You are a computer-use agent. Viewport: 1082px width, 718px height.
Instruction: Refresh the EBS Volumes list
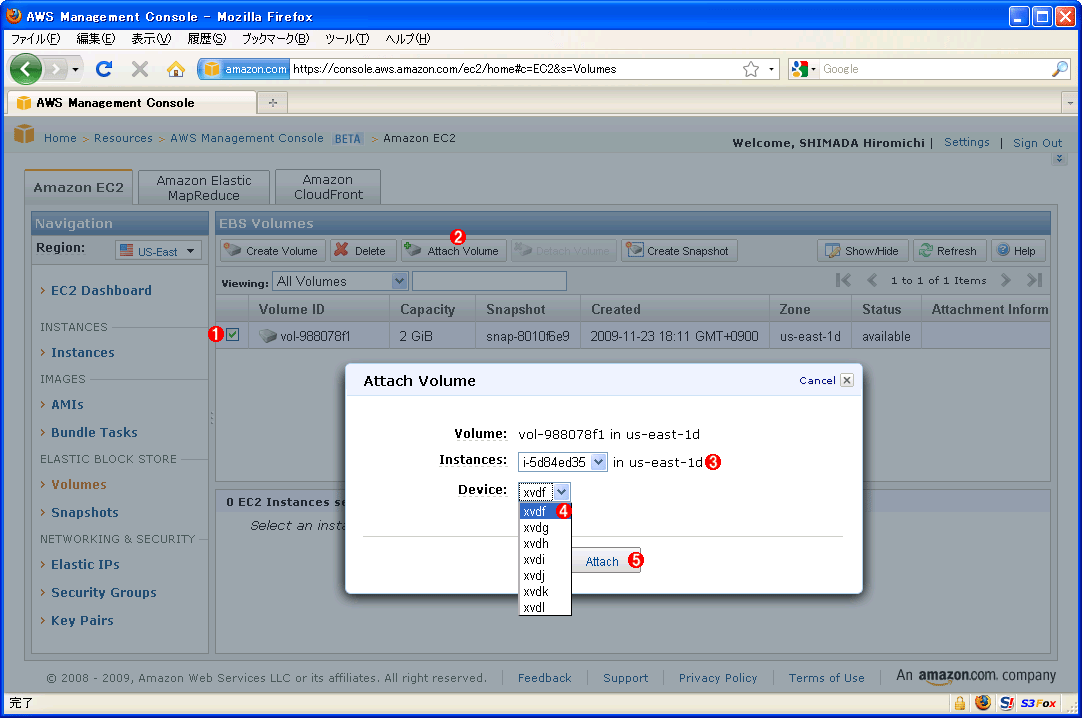coord(951,250)
